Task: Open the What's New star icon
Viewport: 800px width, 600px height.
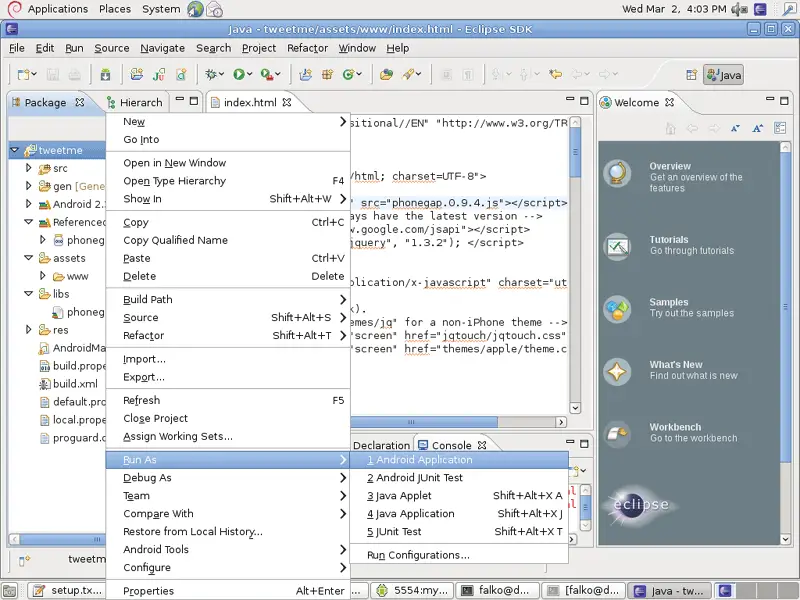Action: pyautogui.click(x=617, y=371)
